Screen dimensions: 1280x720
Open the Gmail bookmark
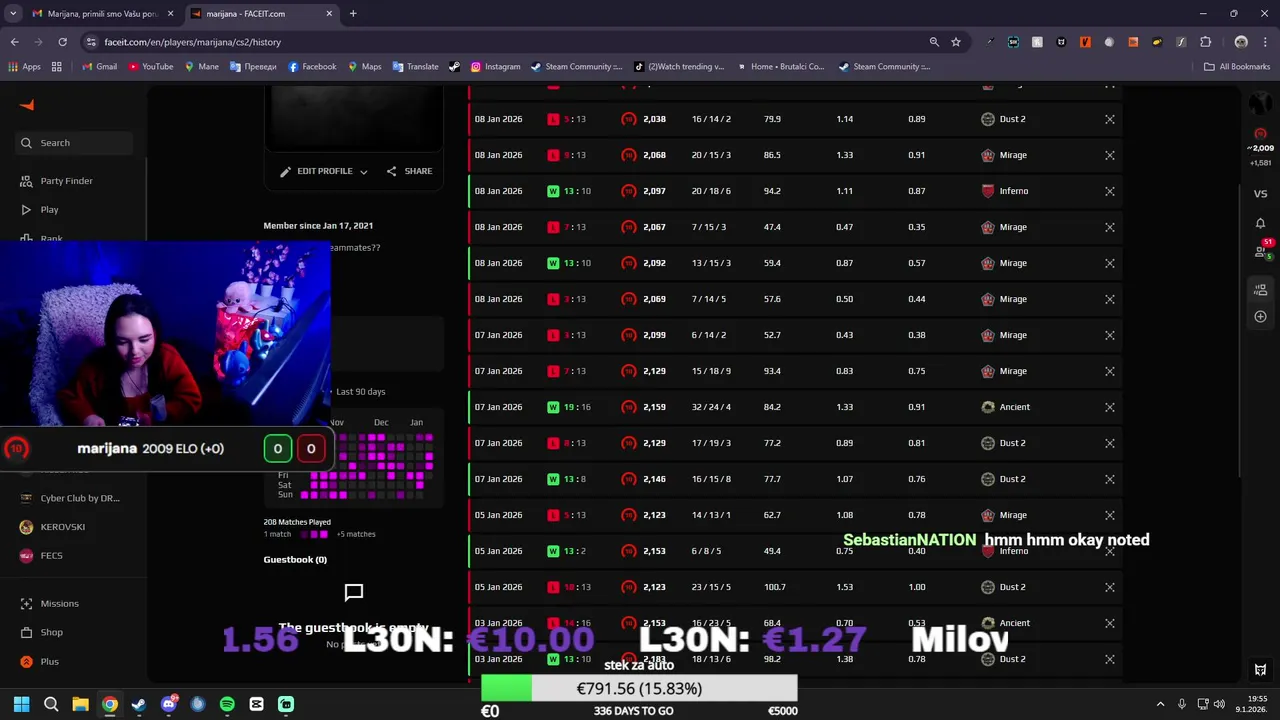click(x=99, y=67)
